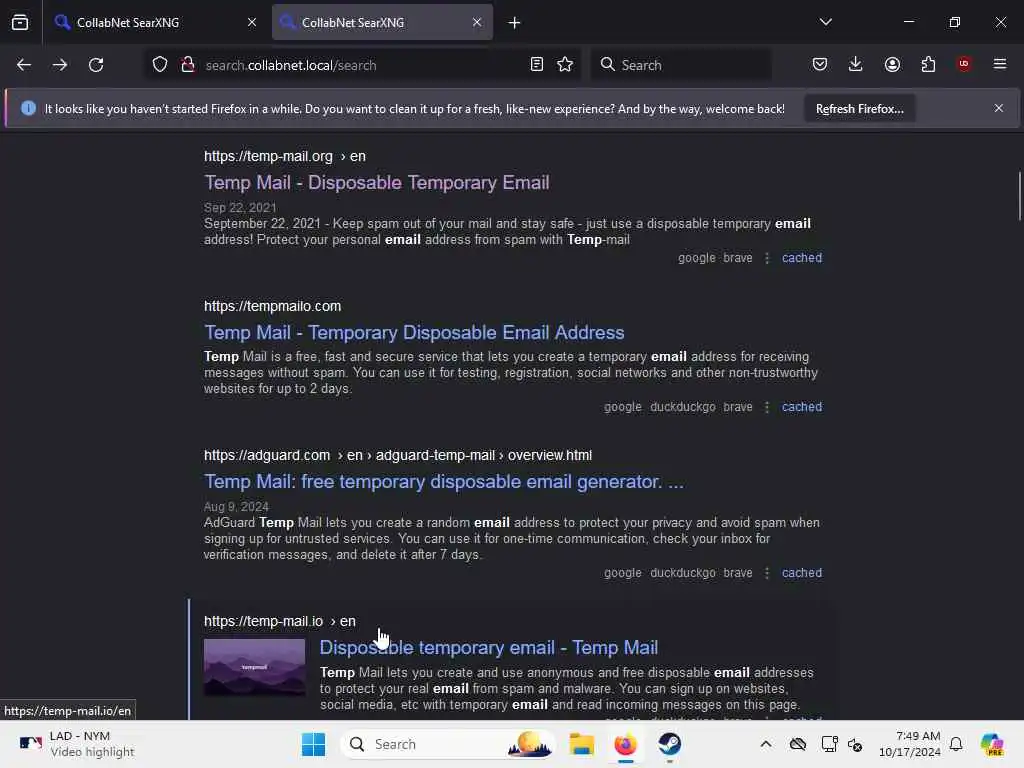Open more options dots for adguard.com result
Screen dimensions: 1024x768
(767, 573)
